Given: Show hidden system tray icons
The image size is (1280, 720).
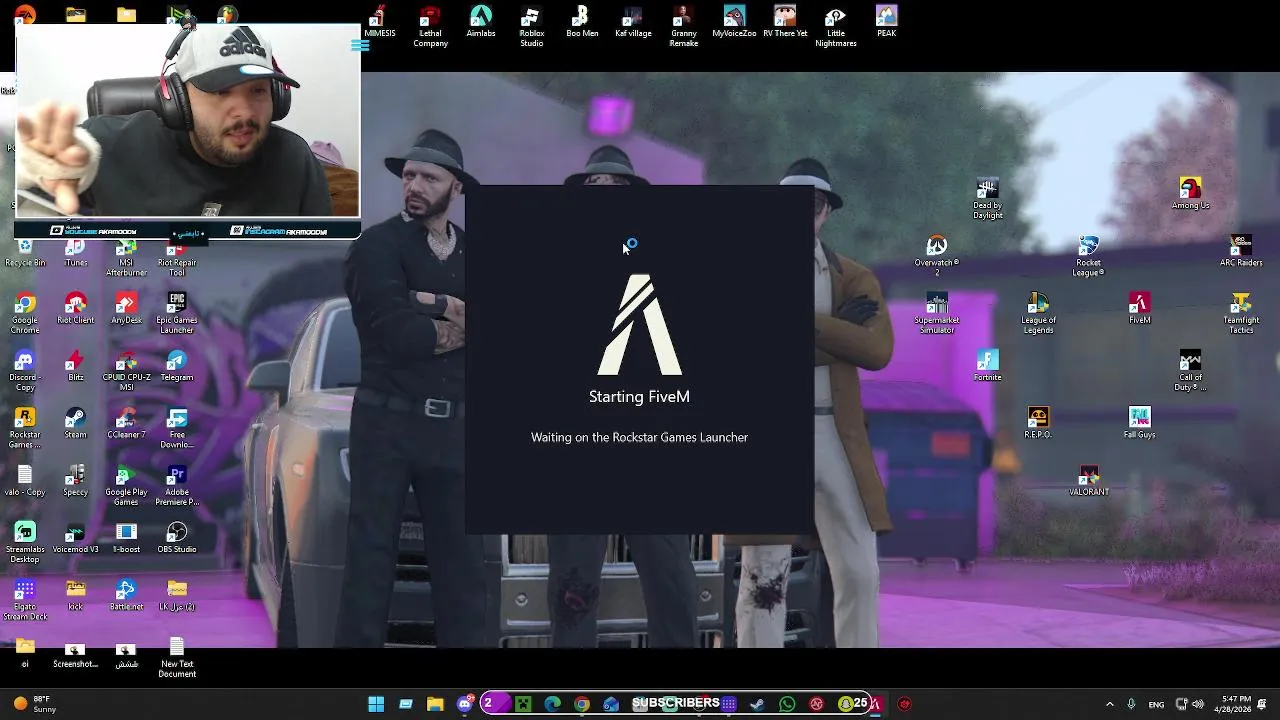Looking at the screenshot, I should (1109, 704).
